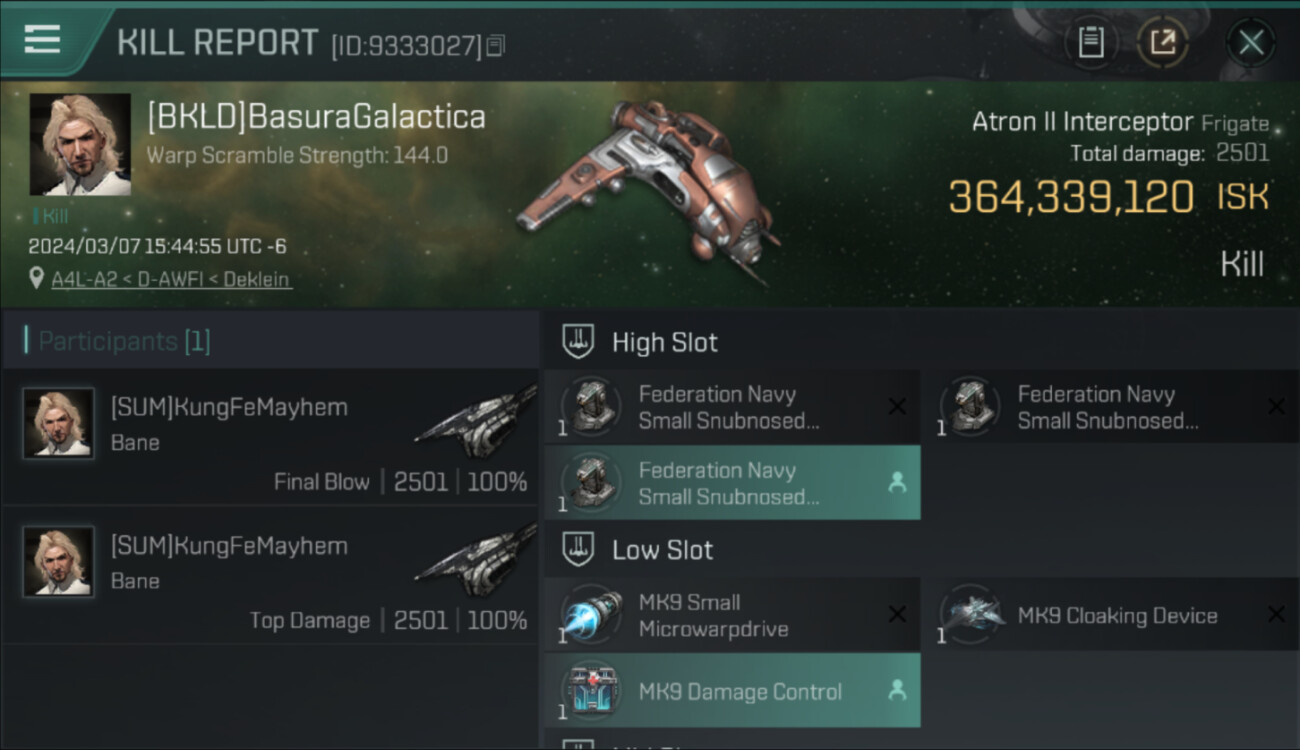Image resolution: width=1300 pixels, height=750 pixels.
Task: Open the hamburger menu
Action: coord(42,40)
